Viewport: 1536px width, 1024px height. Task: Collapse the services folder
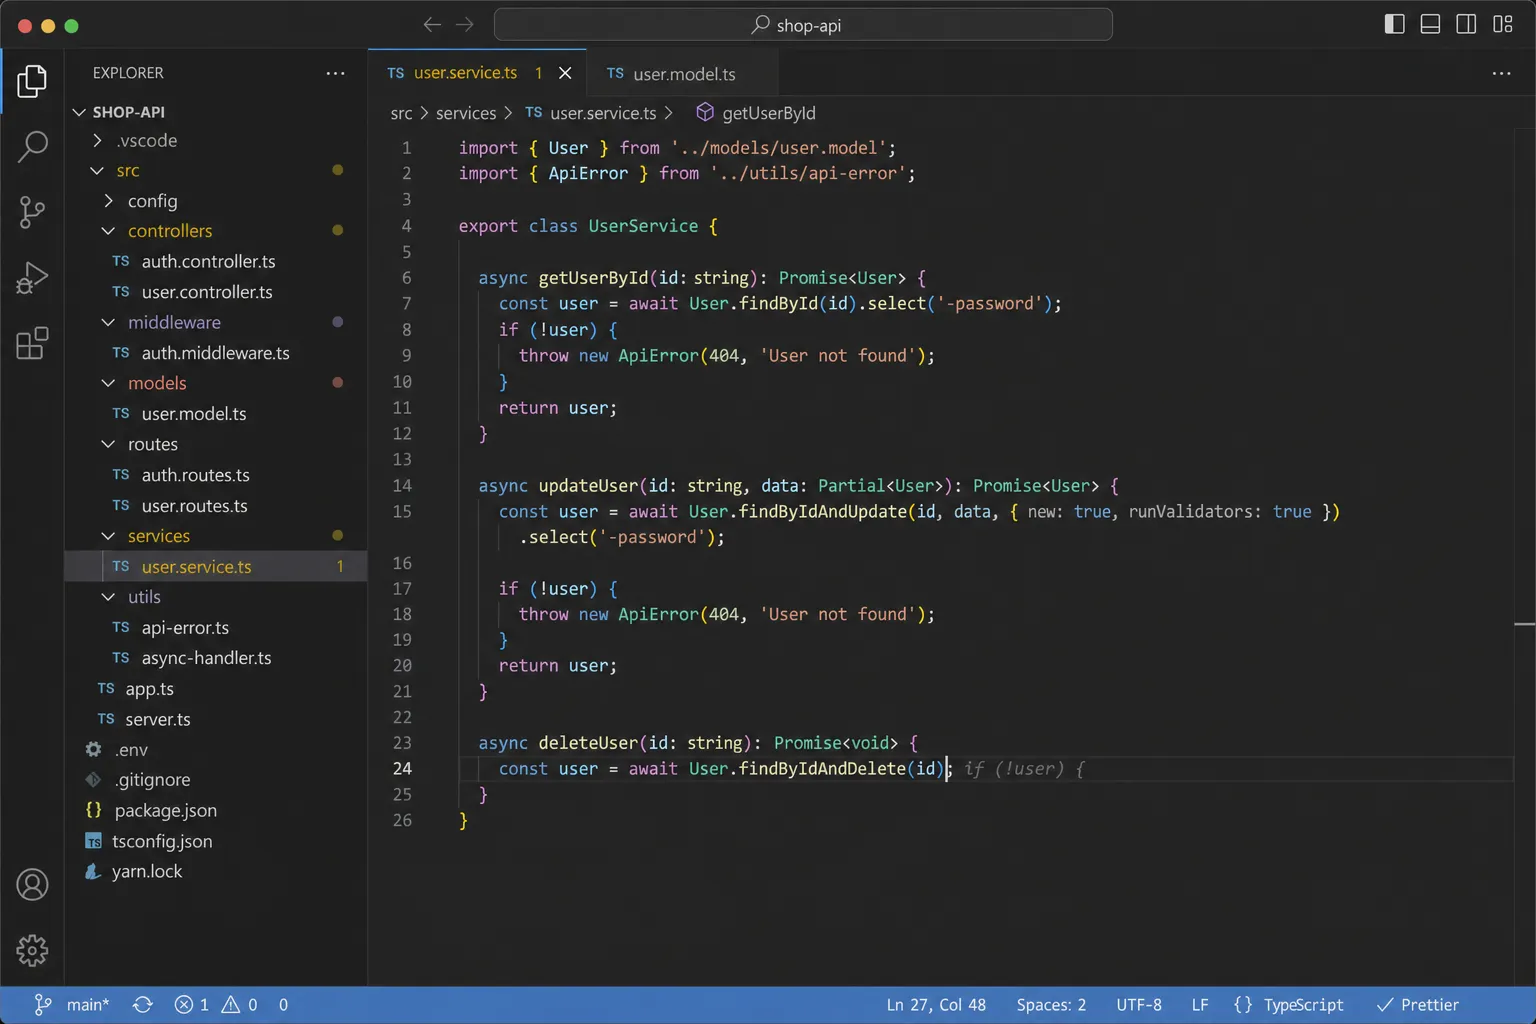215,536
